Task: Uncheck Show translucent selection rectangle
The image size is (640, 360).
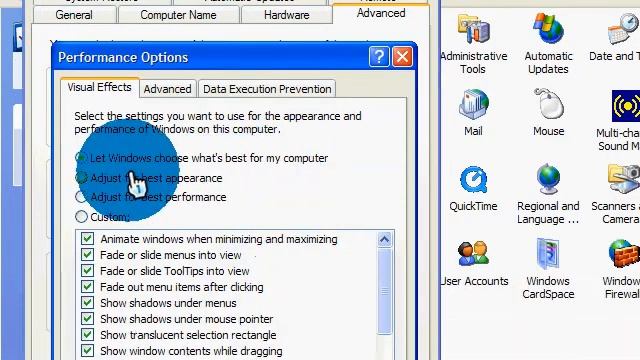Action: [x=87, y=335]
